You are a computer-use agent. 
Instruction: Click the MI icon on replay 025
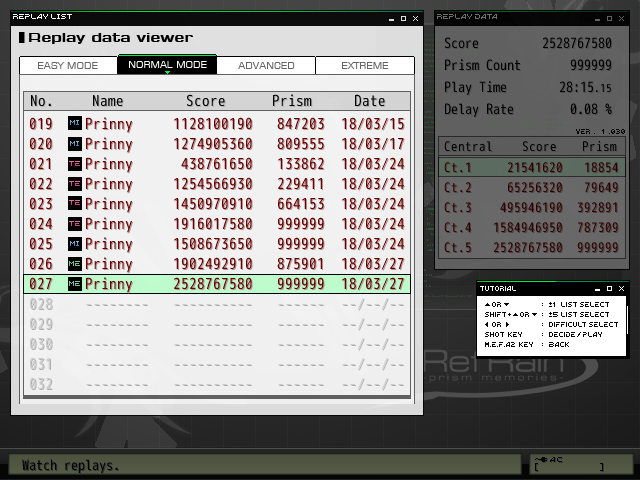75,244
